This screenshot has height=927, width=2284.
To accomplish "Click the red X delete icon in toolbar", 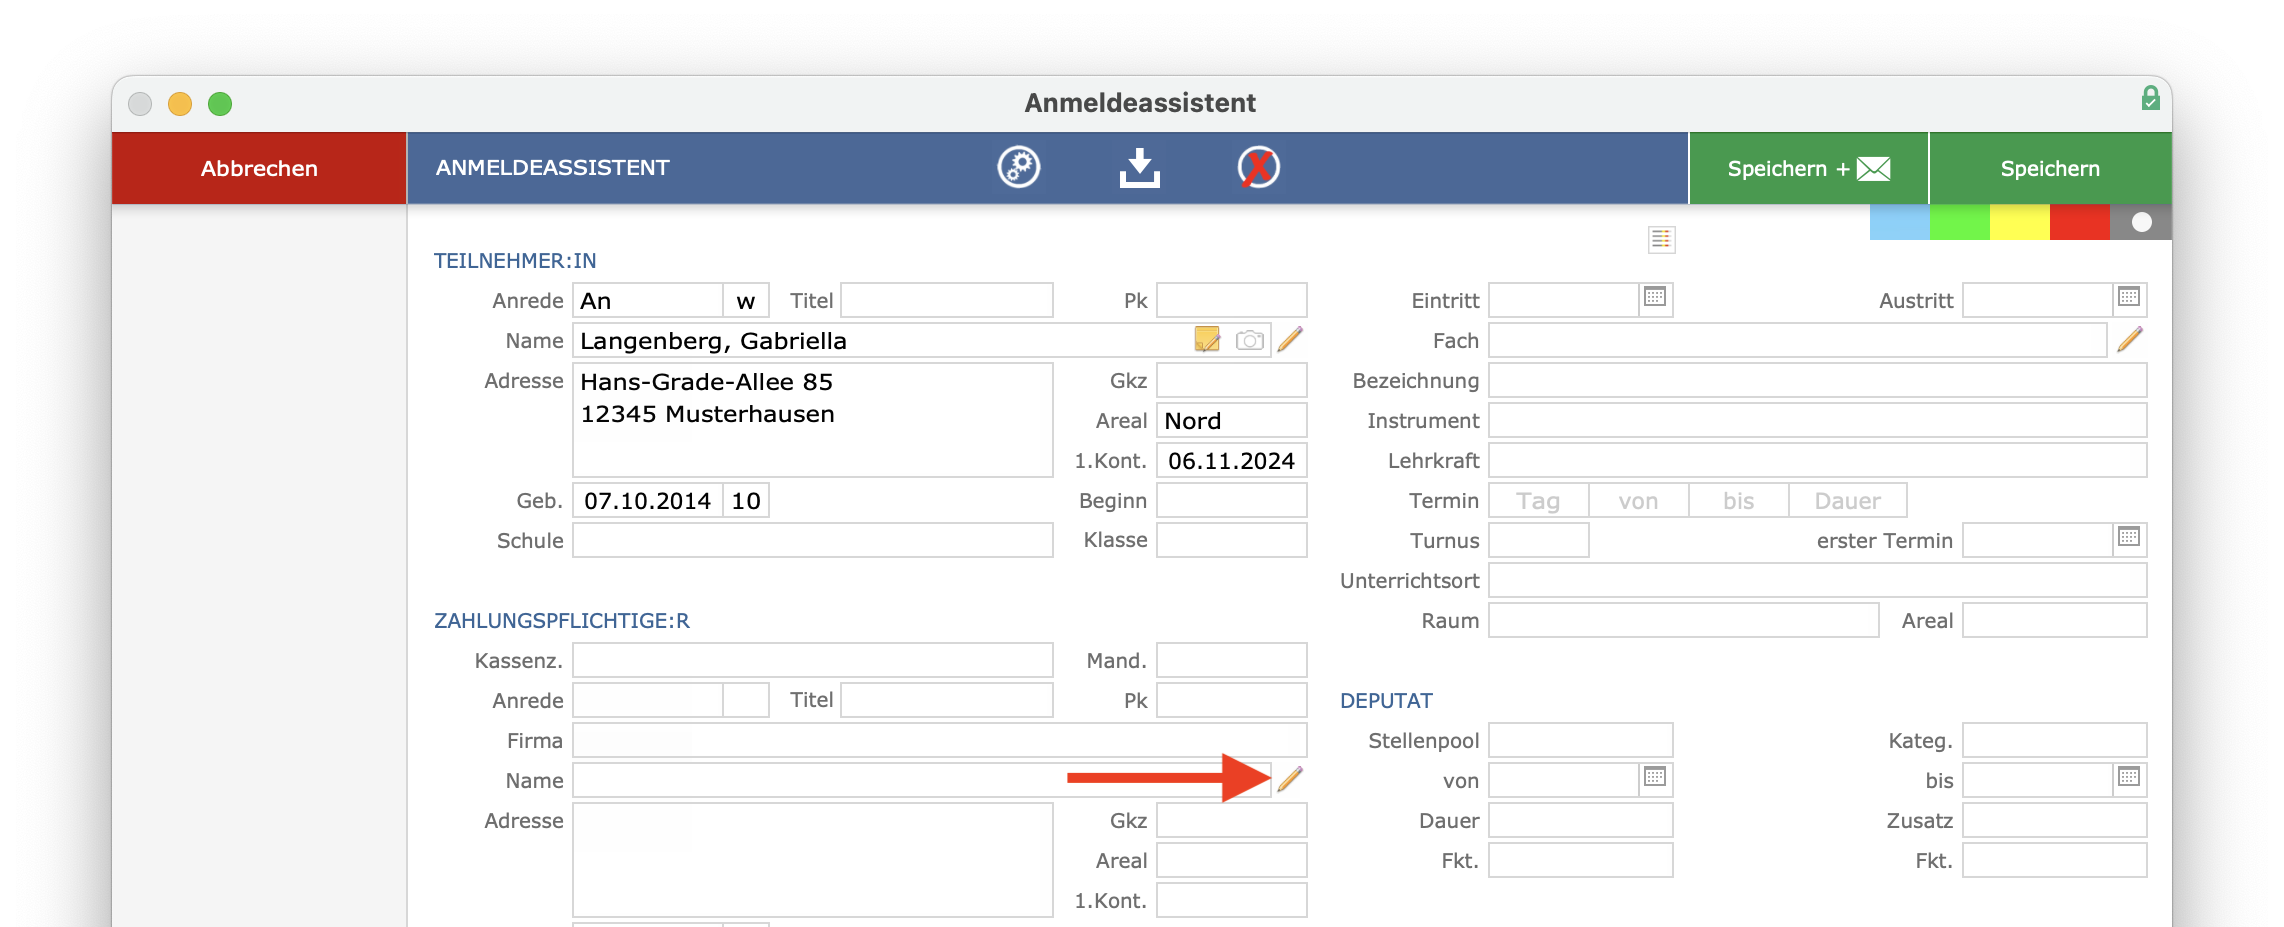I will coord(1258,167).
